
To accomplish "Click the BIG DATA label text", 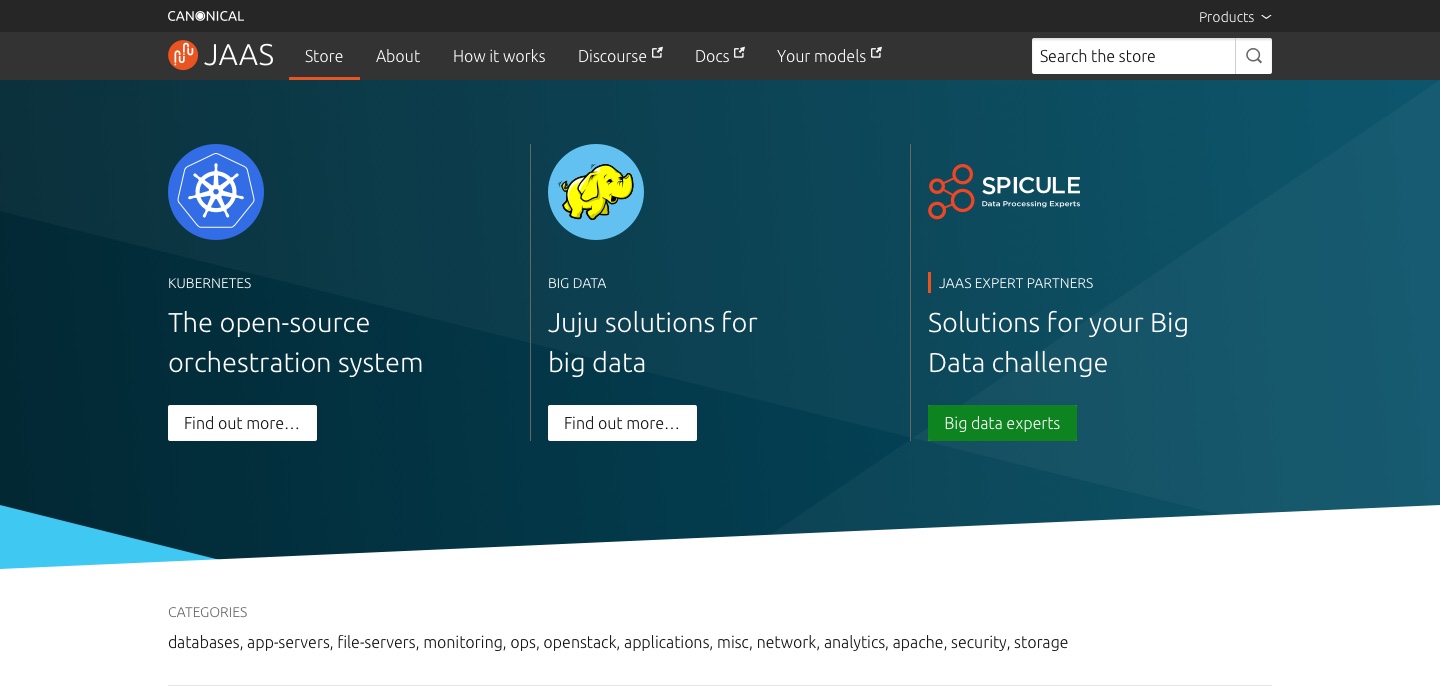I will tap(577, 283).
